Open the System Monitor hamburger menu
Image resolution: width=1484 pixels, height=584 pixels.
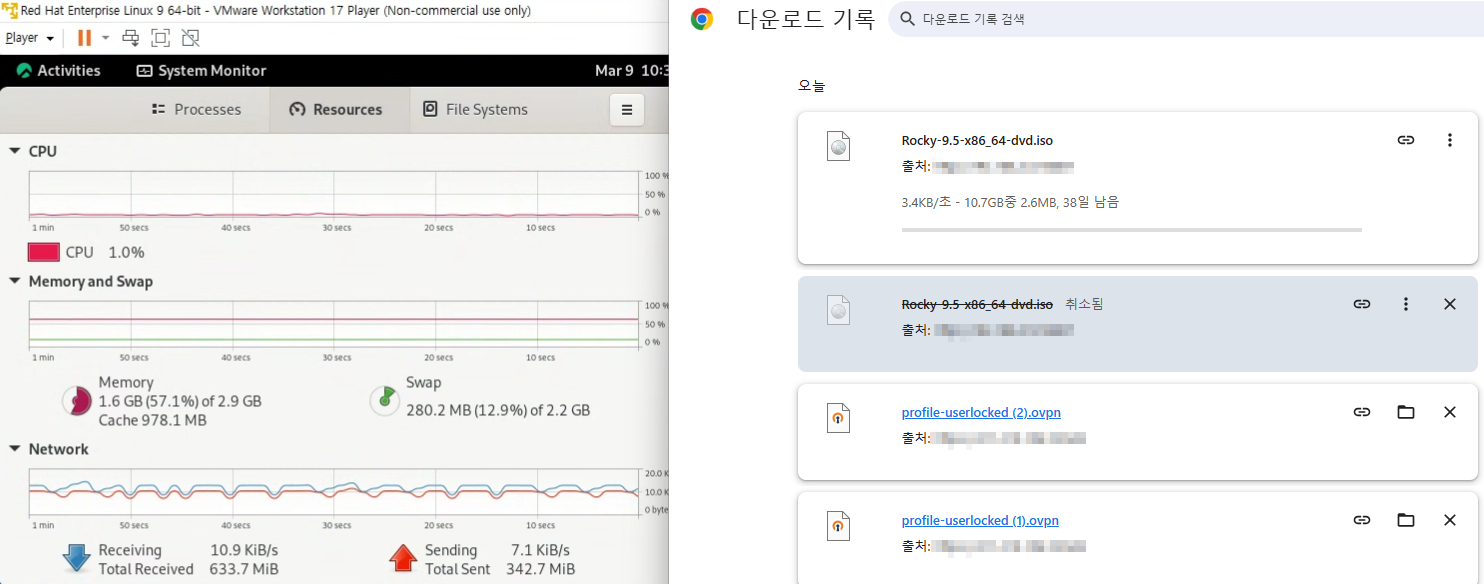[627, 110]
